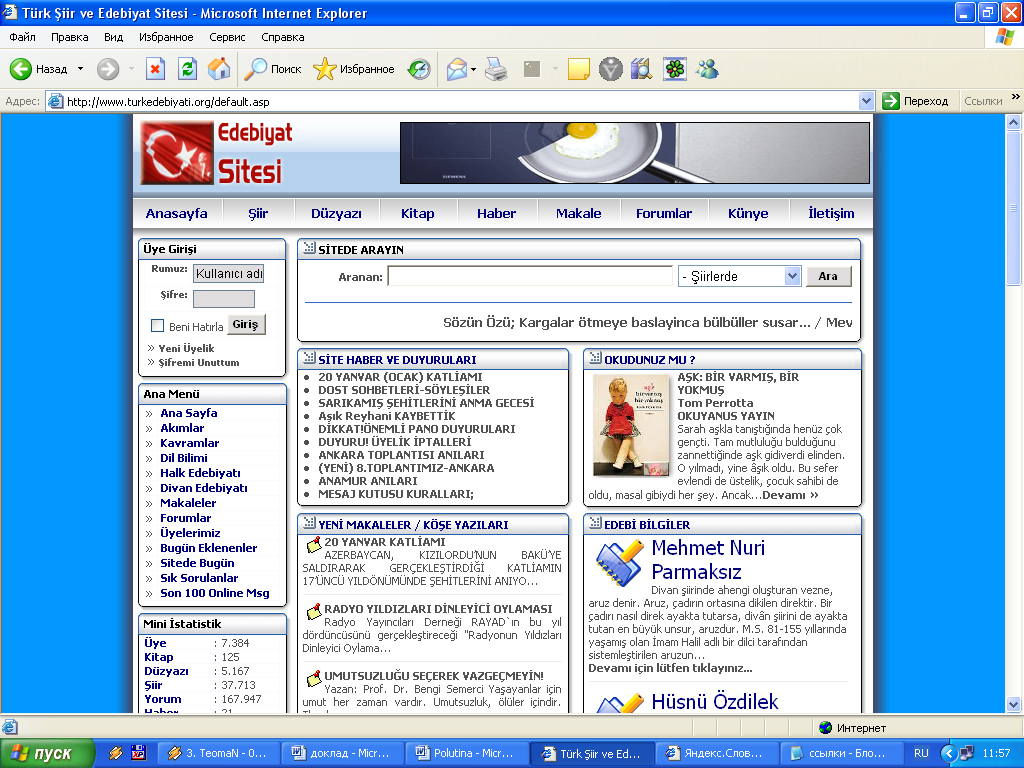Click the ICQ flower toolbar icon
Viewport: 1024px width, 768px height.
675,69
